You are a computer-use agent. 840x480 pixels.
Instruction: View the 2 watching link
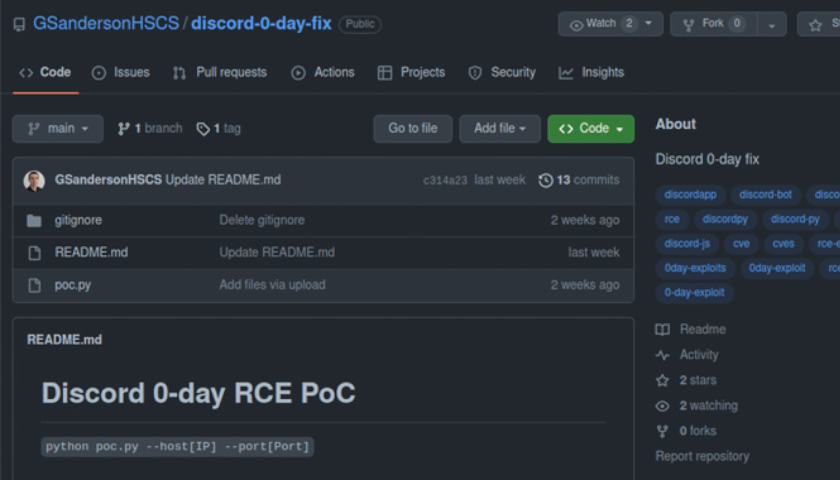pos(708,406)
